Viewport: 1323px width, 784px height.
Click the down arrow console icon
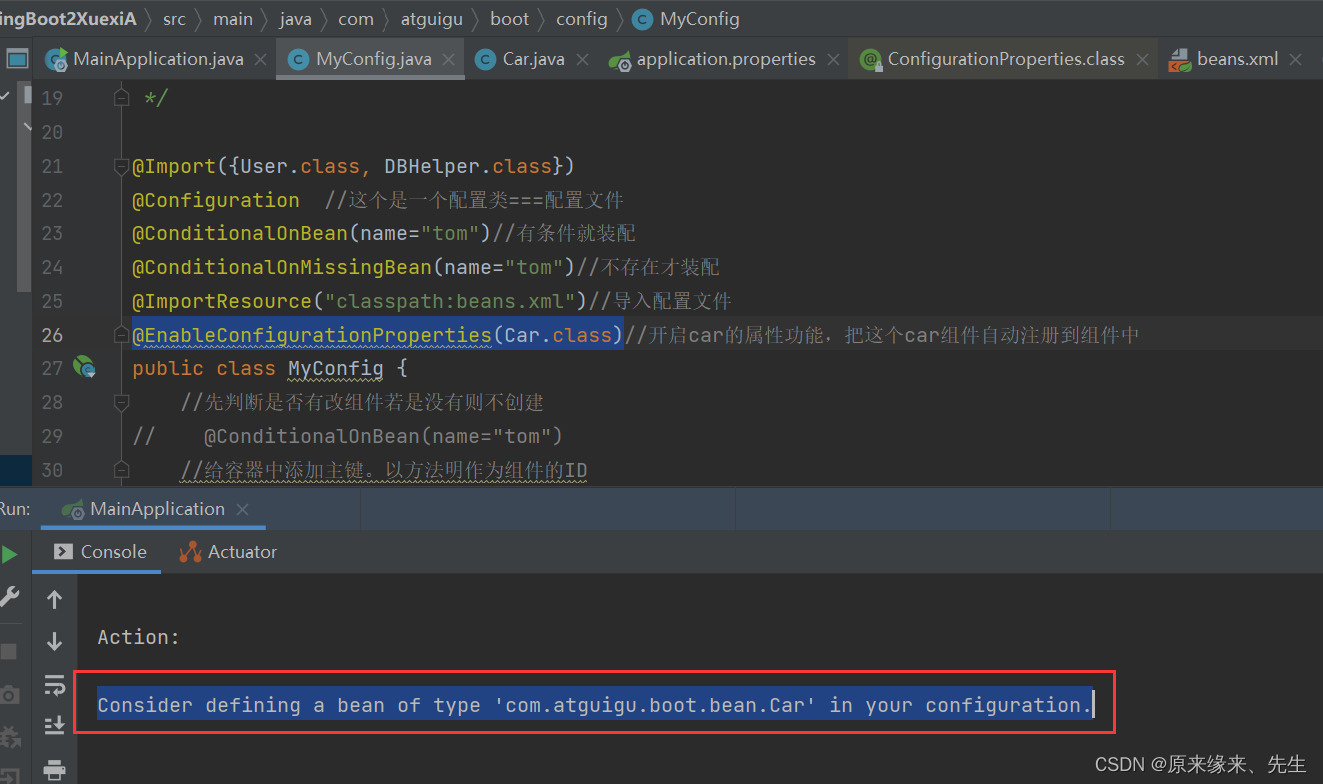pyautogui.click(x=55, y=642)
